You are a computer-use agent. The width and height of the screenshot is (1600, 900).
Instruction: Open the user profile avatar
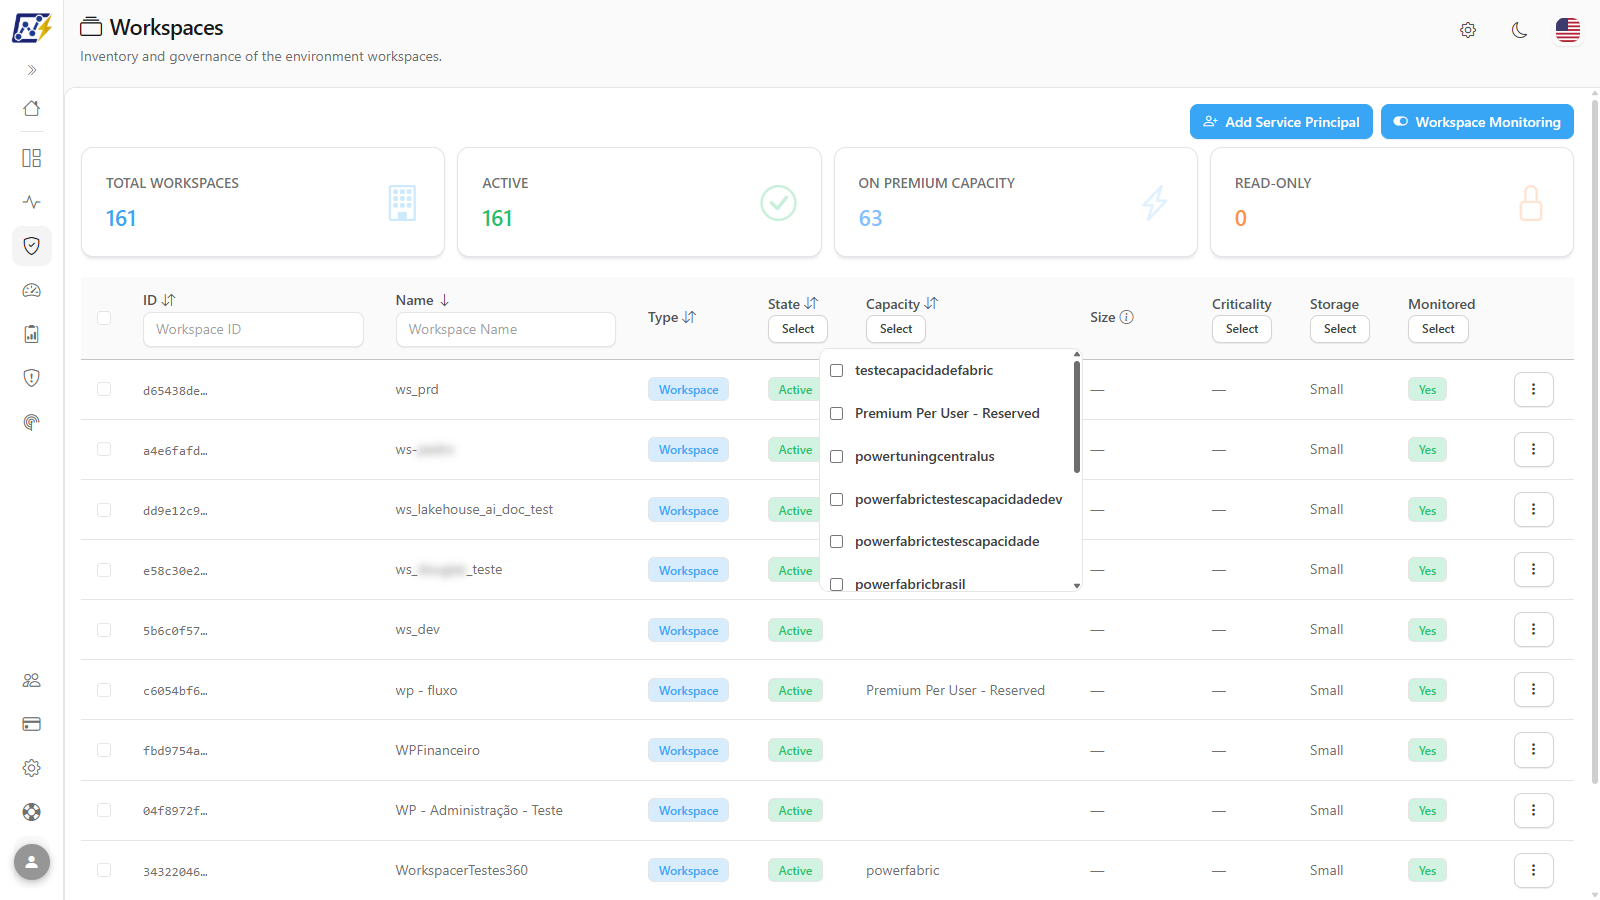click(x=32, y=862)
